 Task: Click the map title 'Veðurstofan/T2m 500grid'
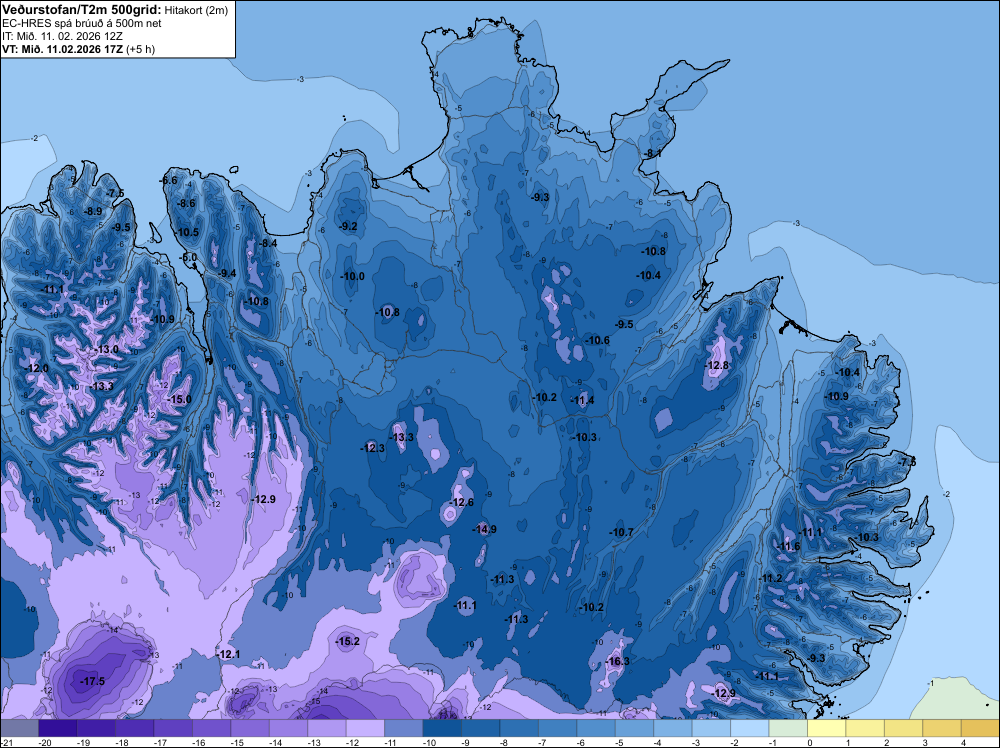click(81, 9)
